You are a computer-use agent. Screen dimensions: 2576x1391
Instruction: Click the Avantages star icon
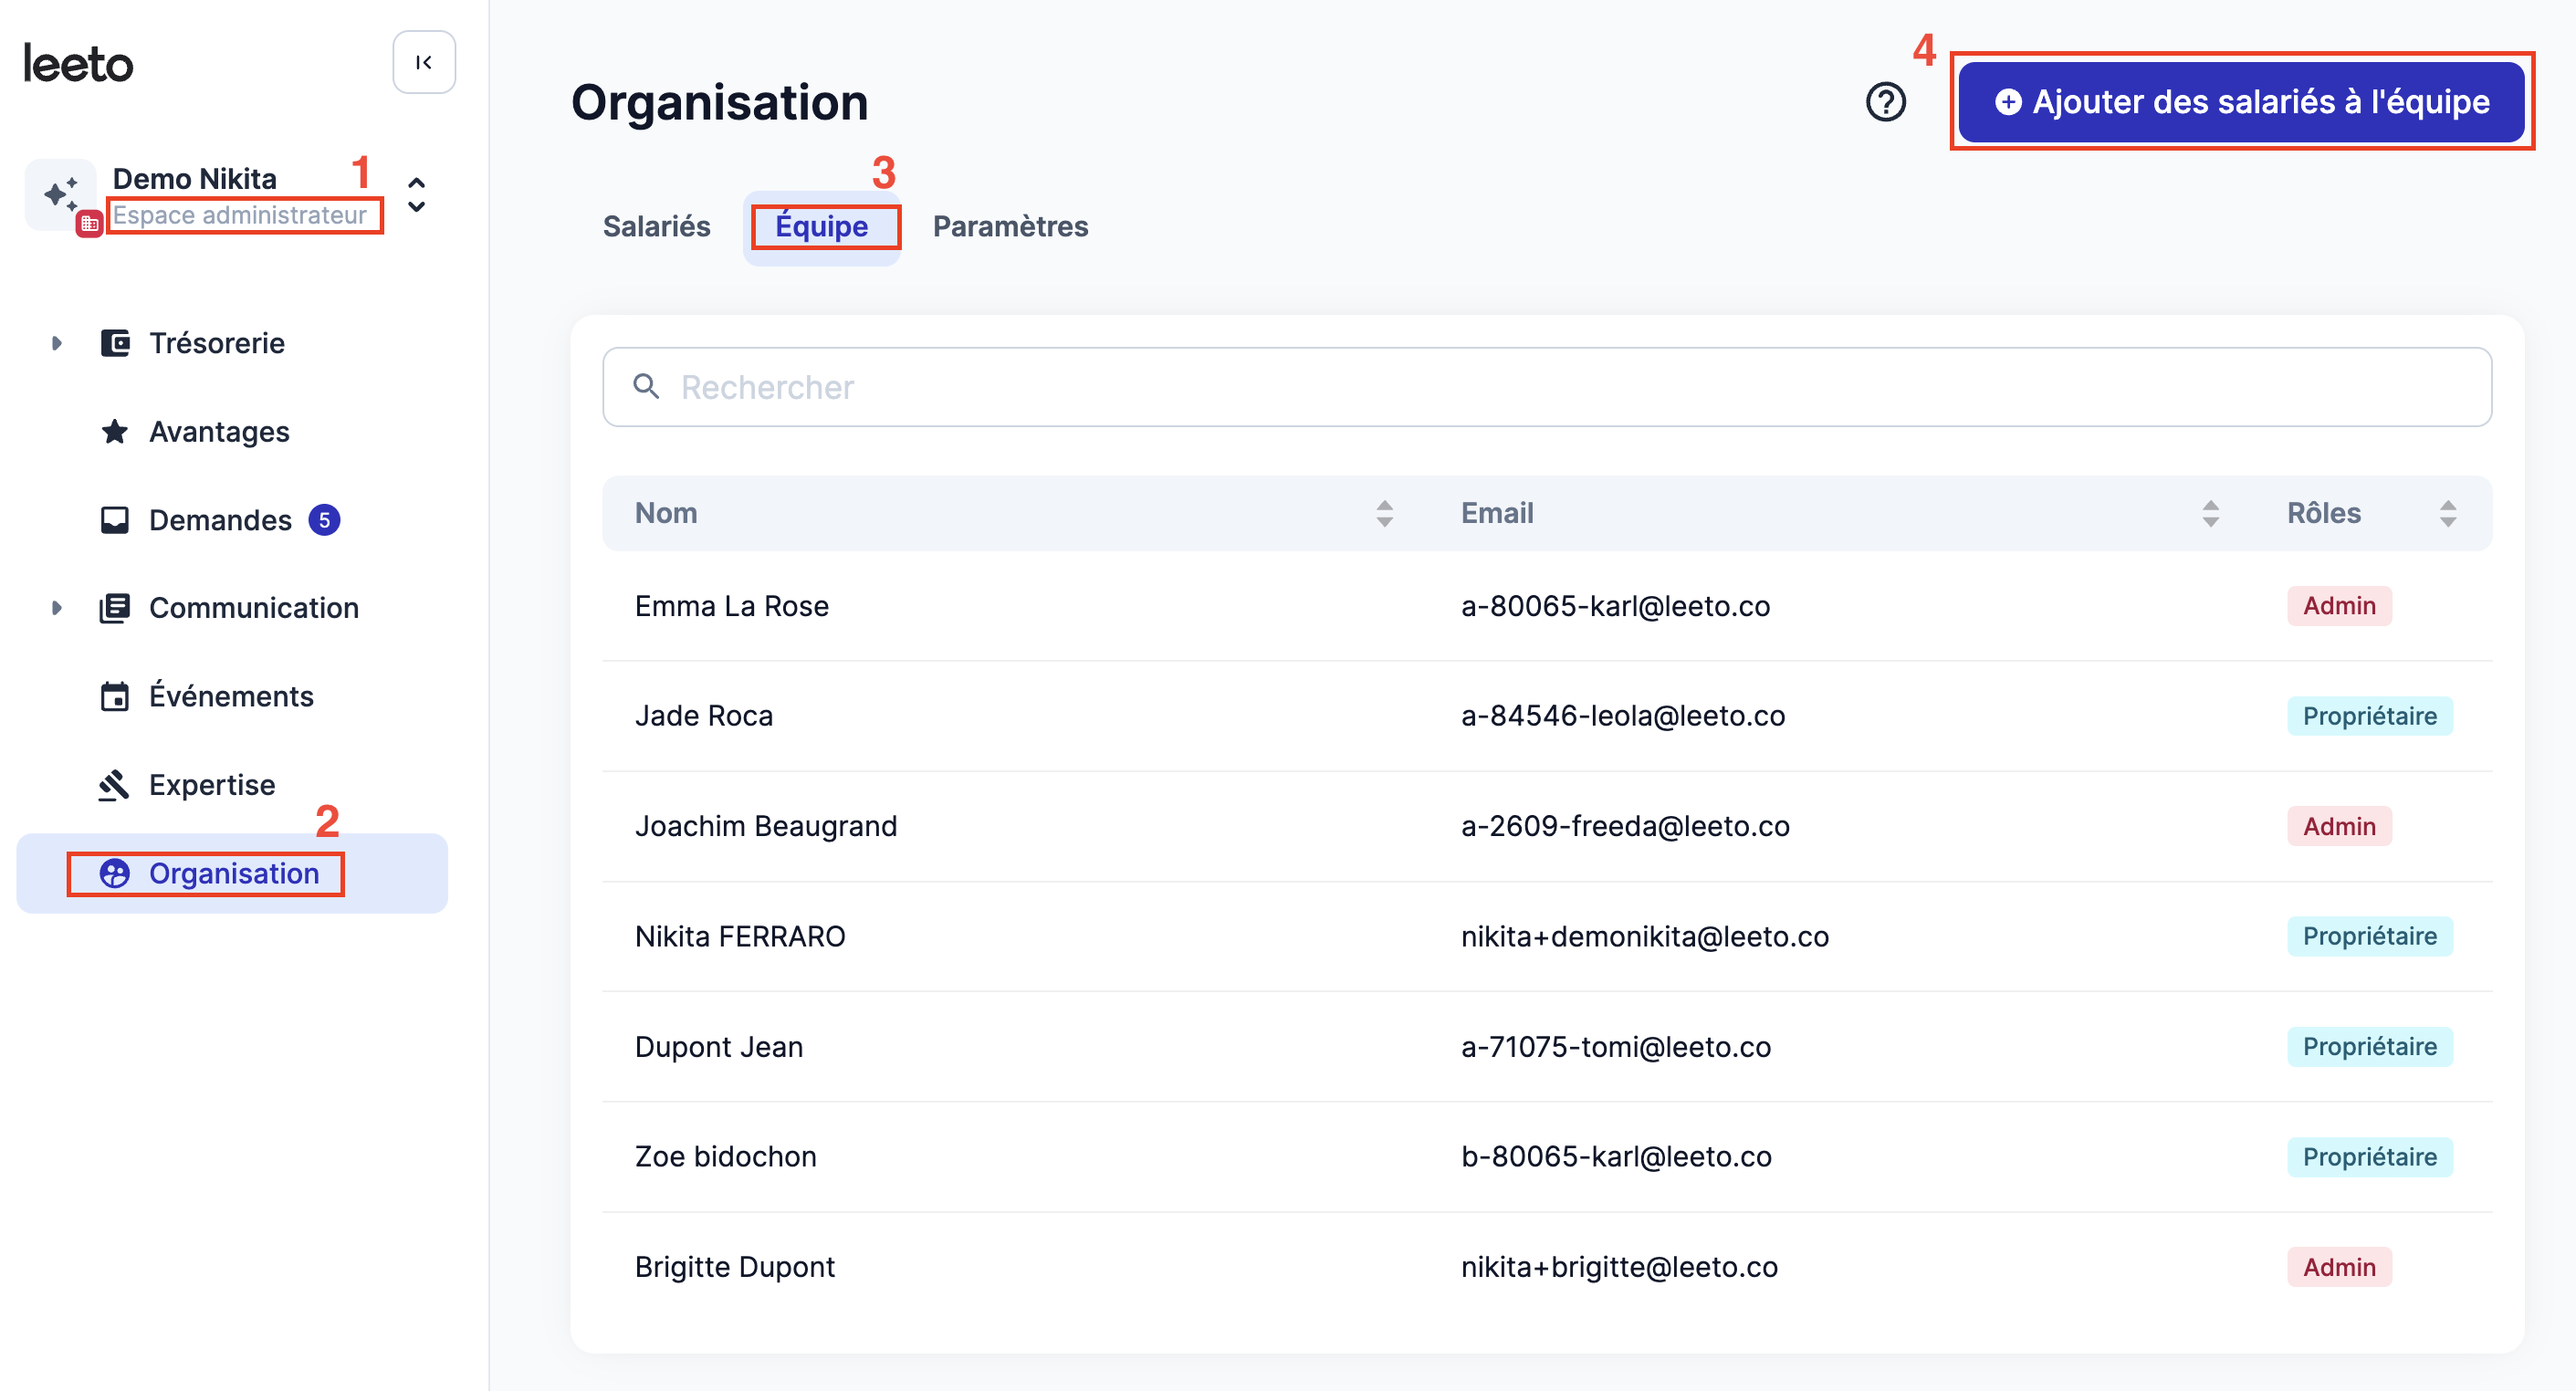point(115,431)
